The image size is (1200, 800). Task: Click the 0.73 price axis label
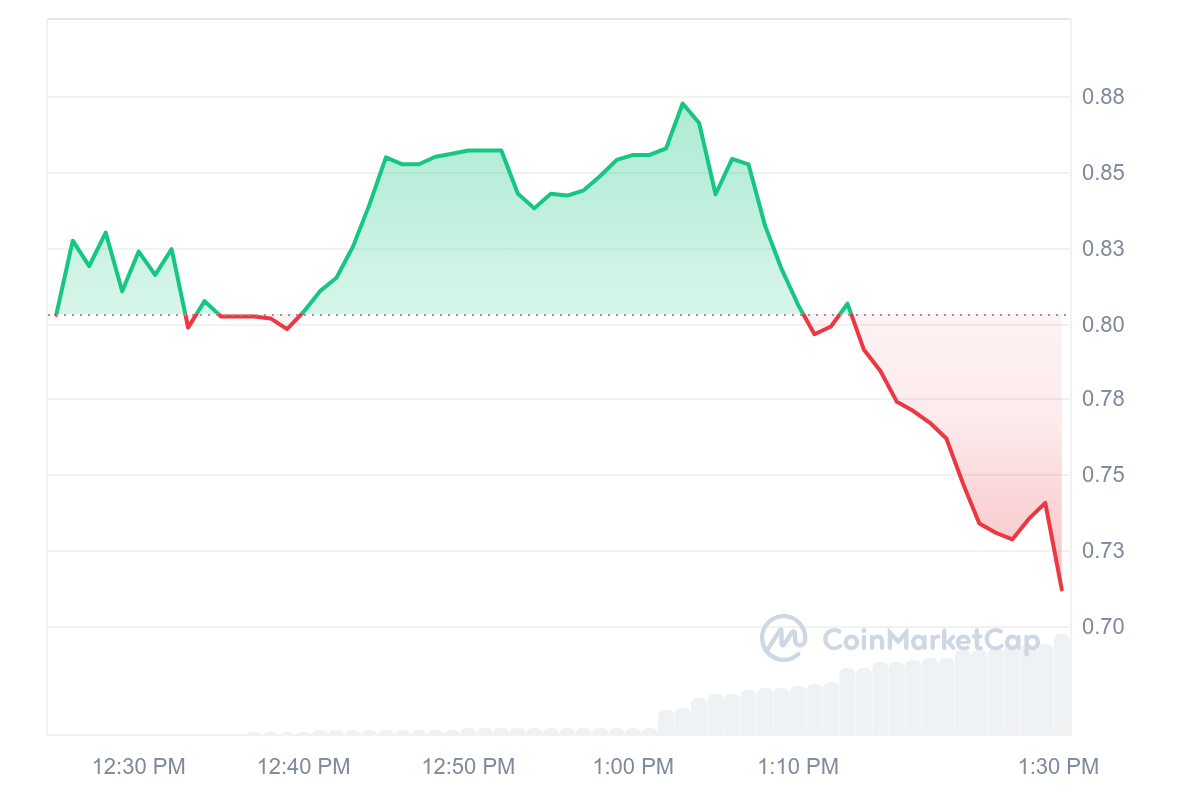point(1103,551)
